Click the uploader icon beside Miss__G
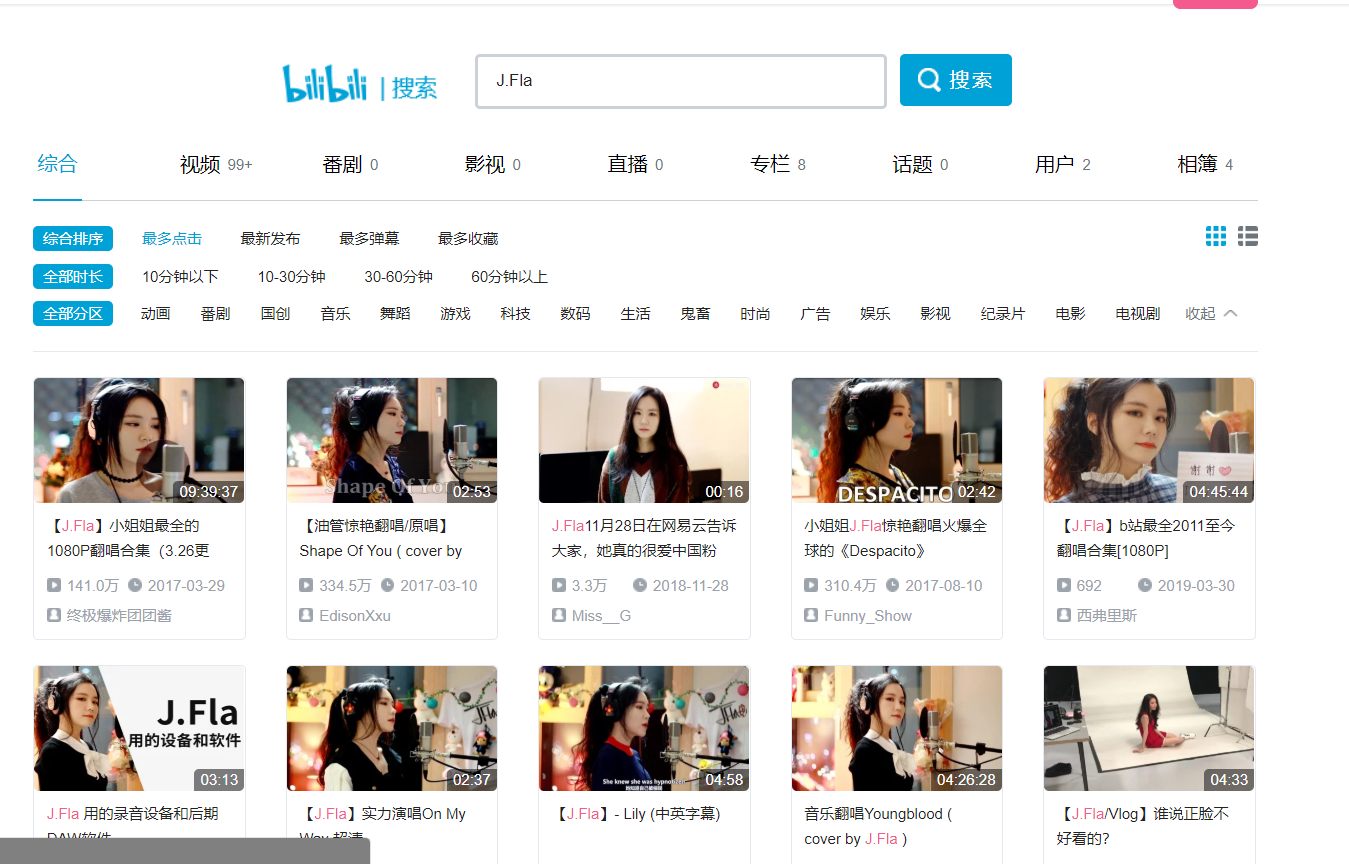 (559, 616)
